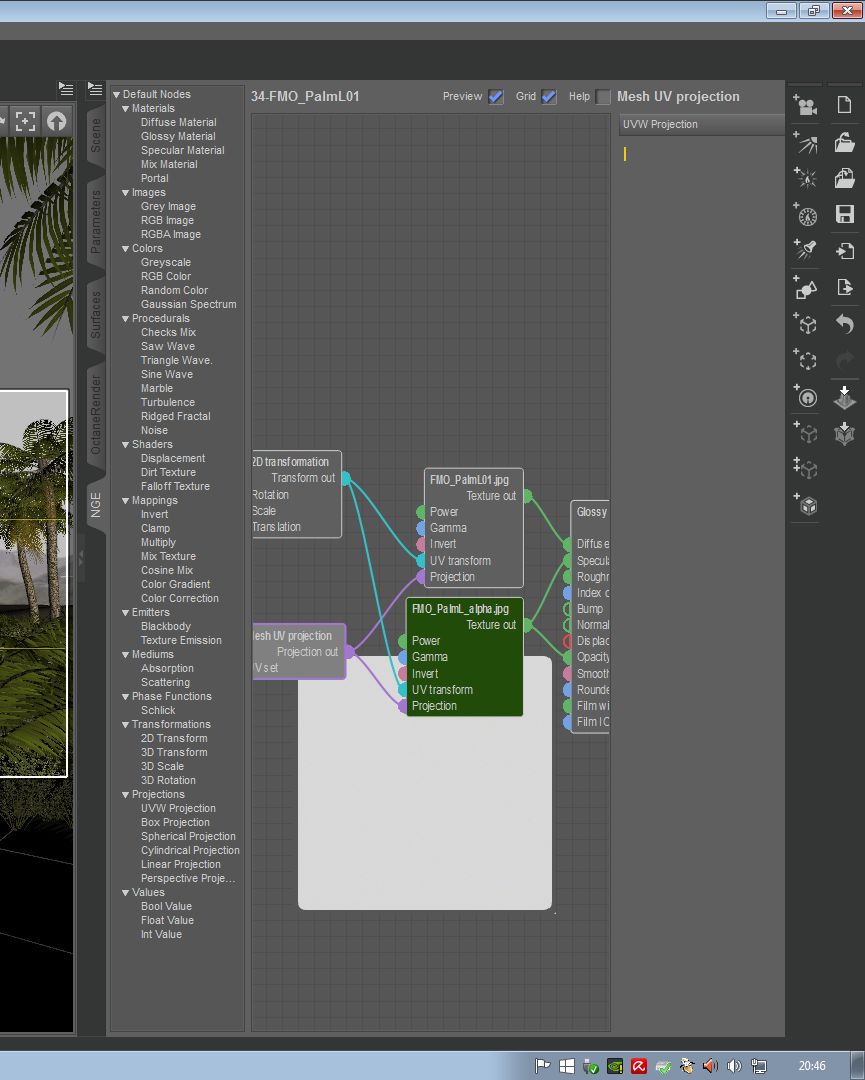Select Glossy Material in node list

178,136
